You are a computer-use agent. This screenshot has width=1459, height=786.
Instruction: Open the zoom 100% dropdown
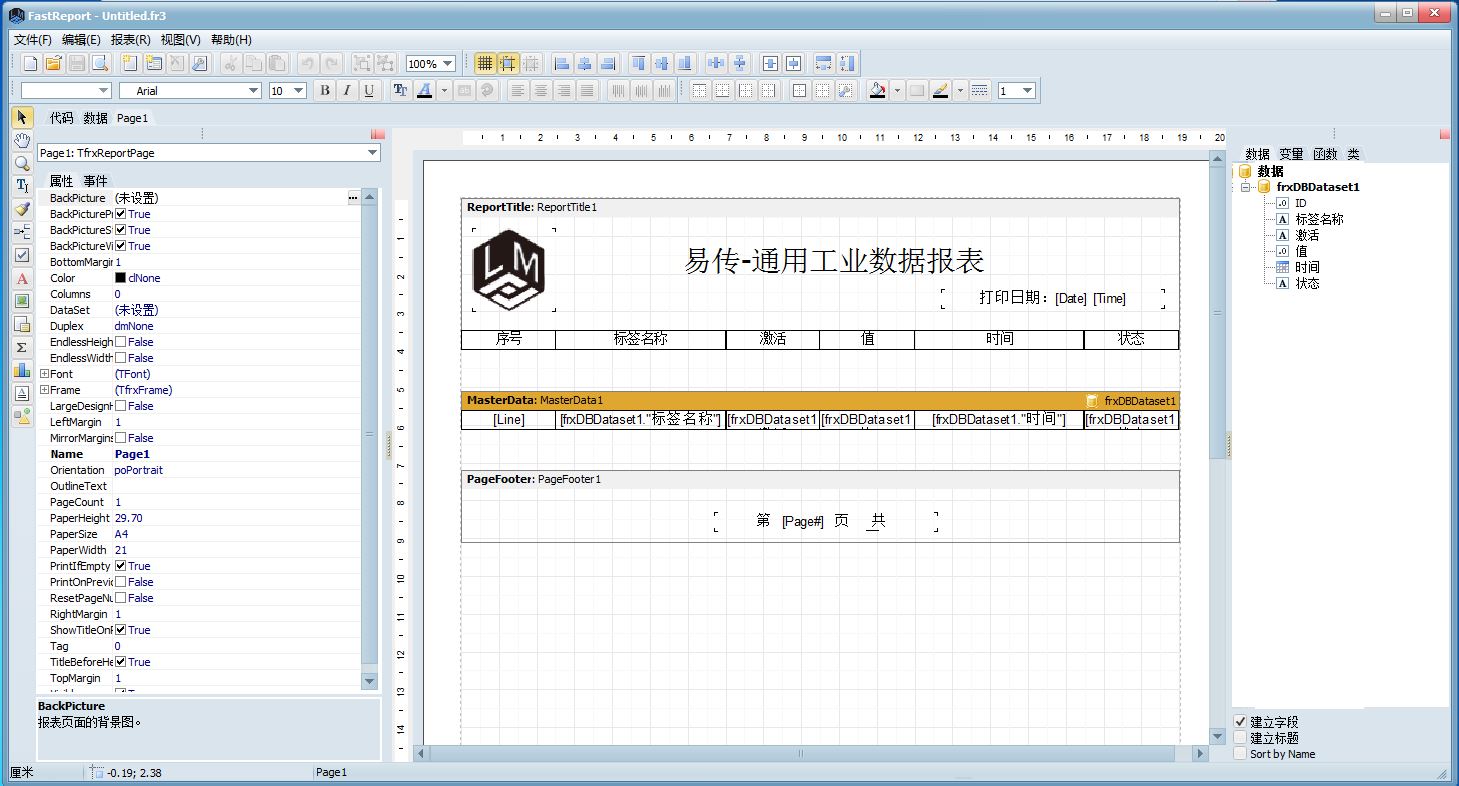(x=447, y=64)
